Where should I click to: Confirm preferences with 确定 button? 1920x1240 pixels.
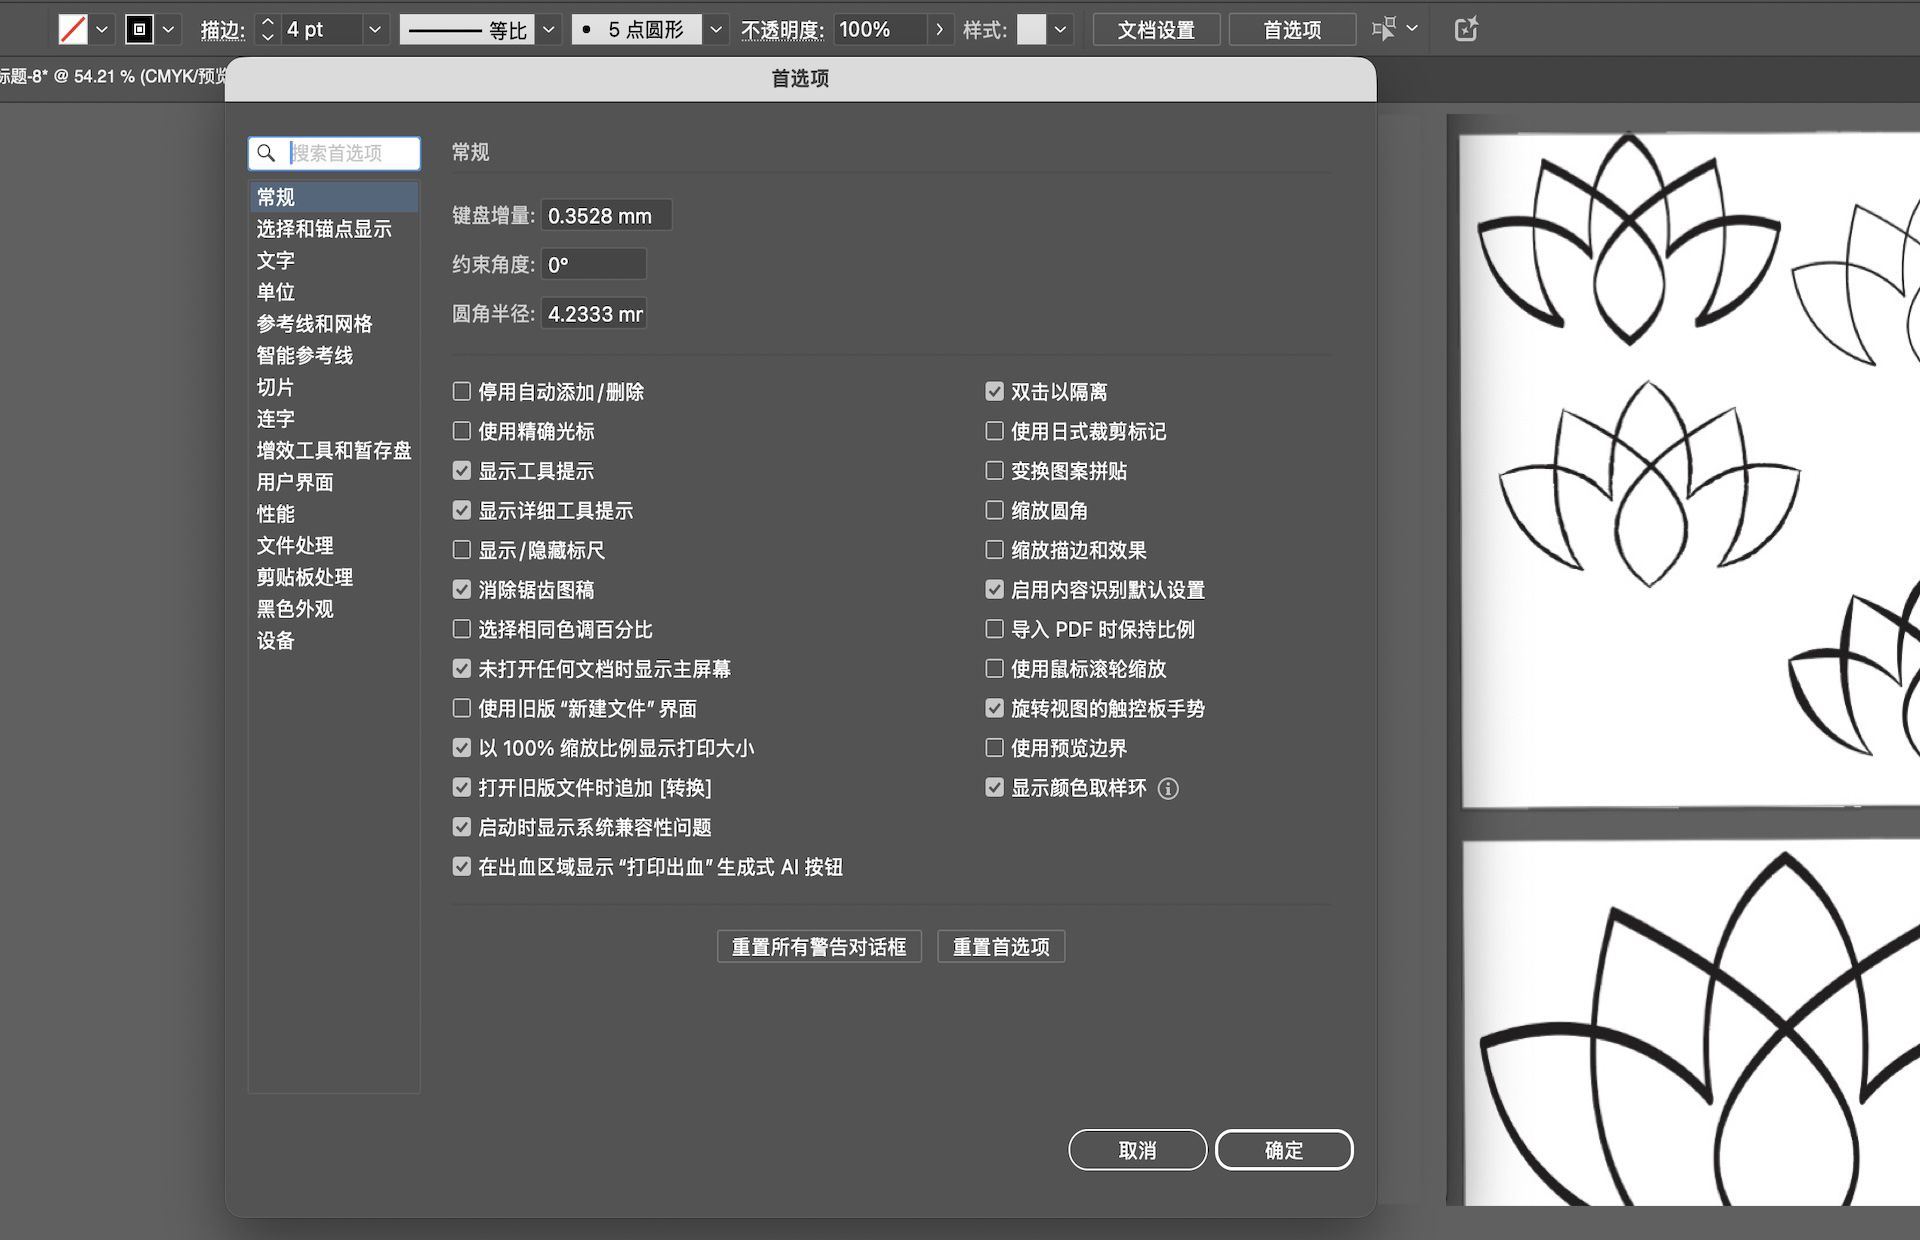(1284, 1150)
